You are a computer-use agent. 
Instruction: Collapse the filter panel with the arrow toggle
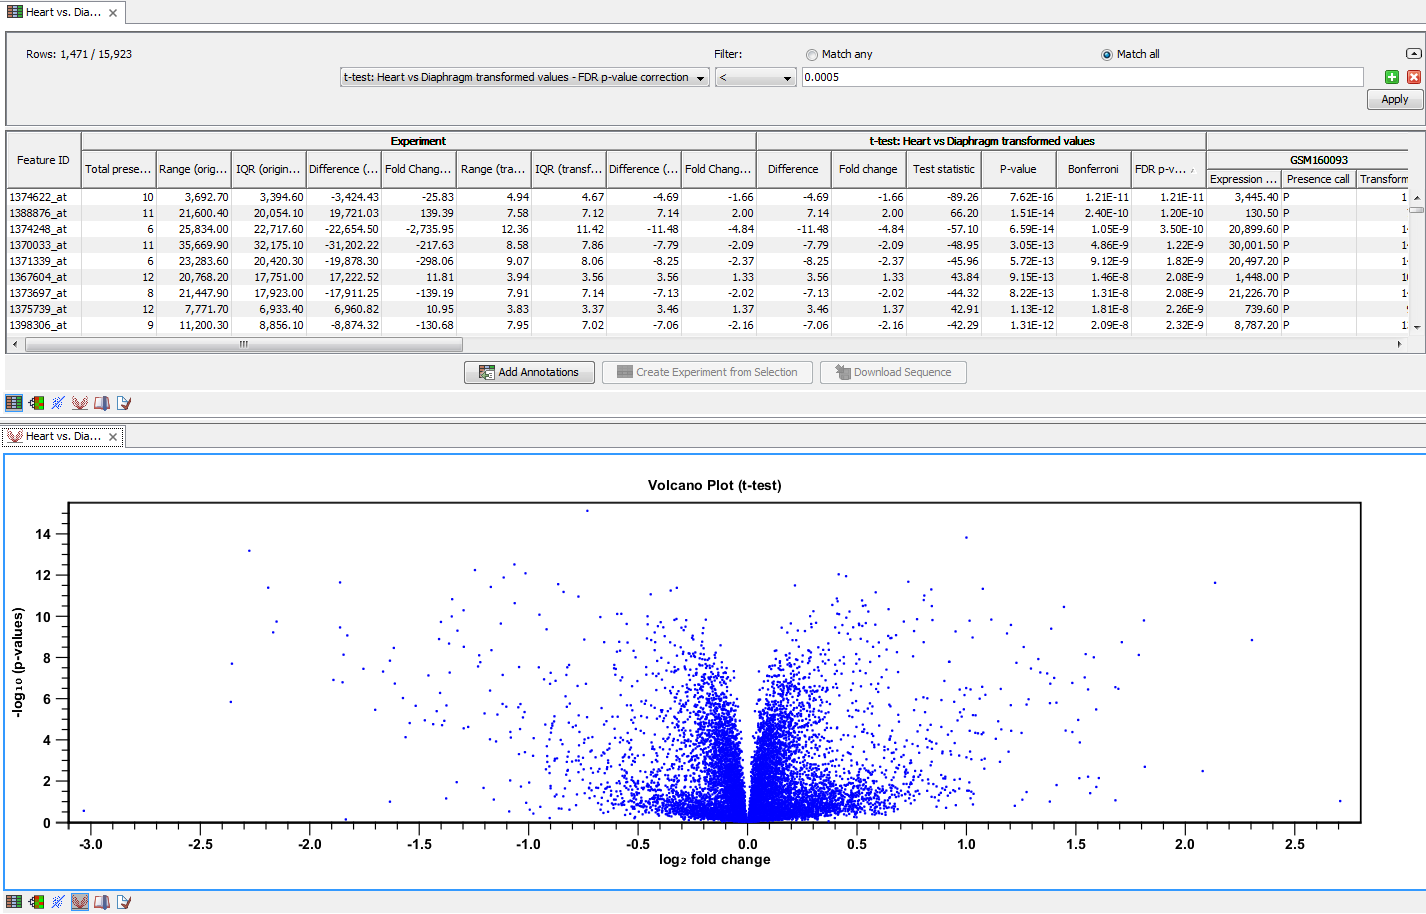tap(1413, 53)
